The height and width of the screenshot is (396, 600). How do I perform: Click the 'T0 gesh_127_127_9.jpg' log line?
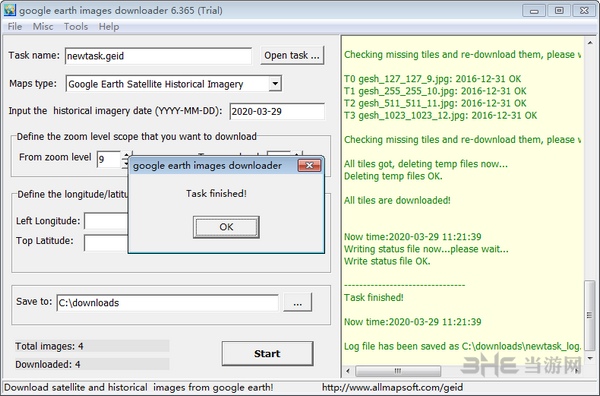coord(432,79)
